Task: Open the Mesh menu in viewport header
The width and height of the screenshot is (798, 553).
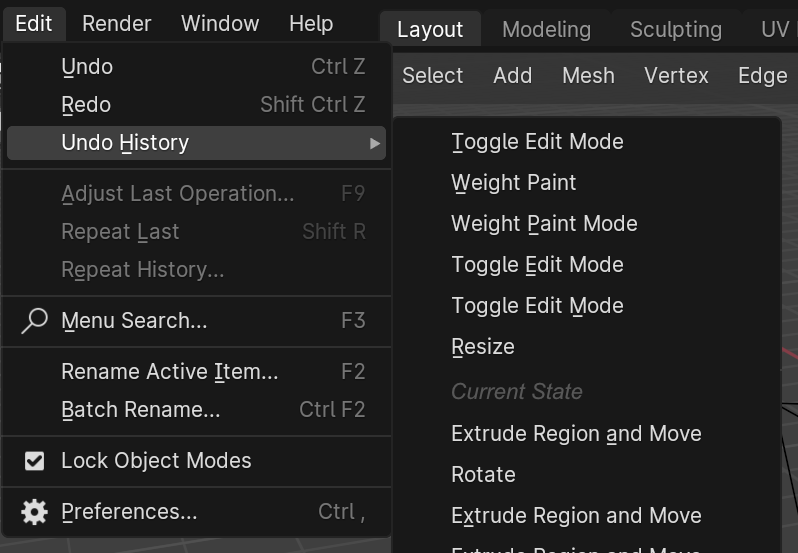Action: pyautogui.click(x=588, y=76)
